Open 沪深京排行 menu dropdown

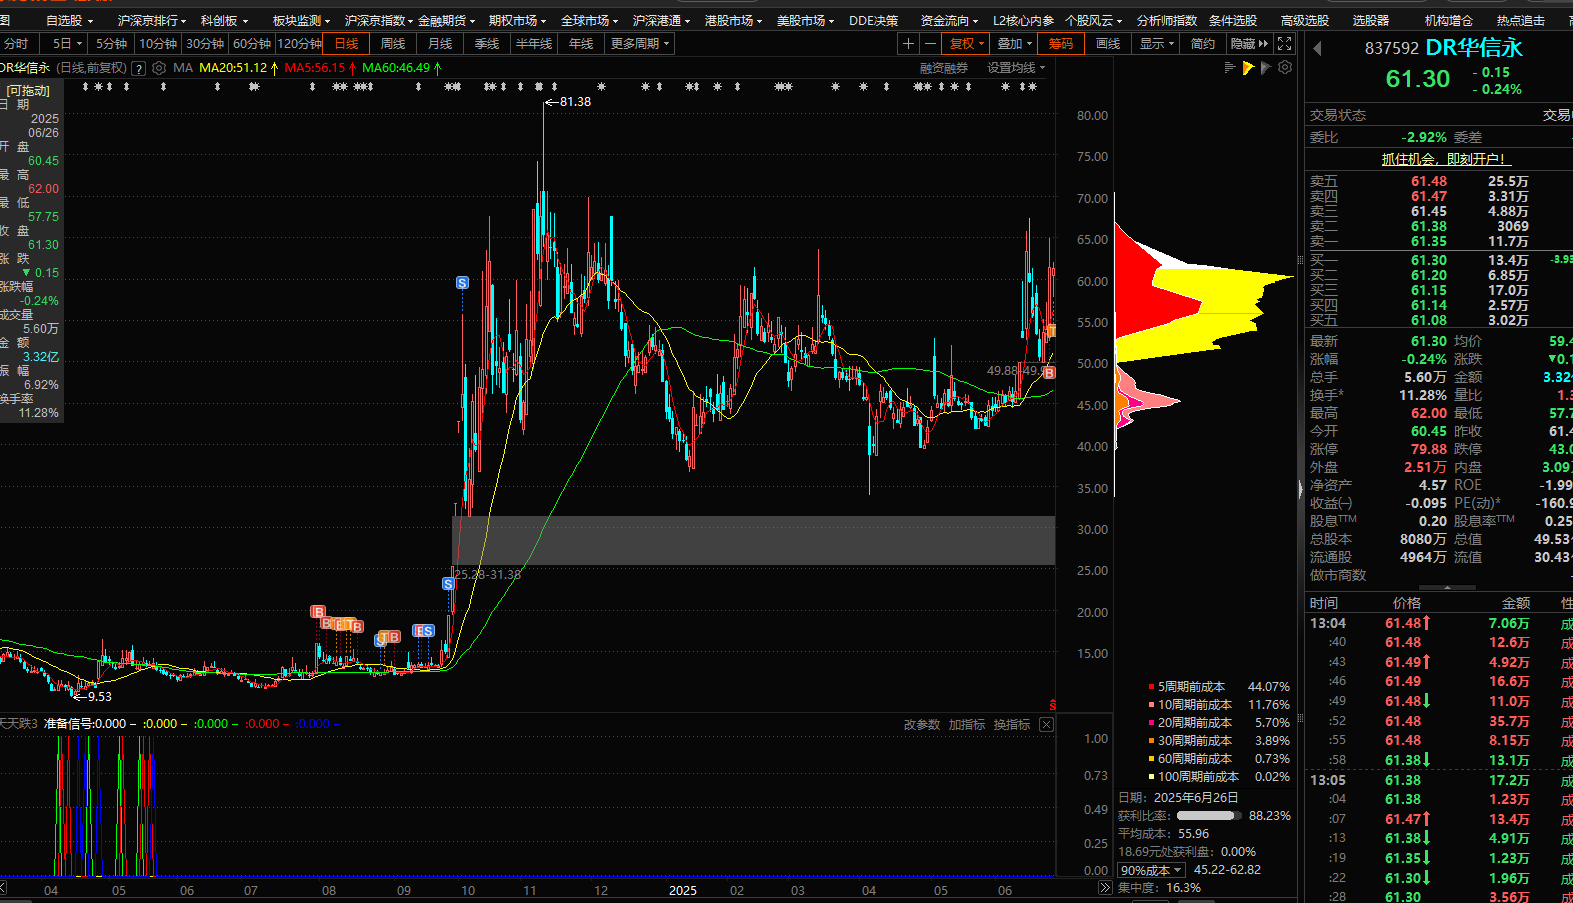click(152, 20)
